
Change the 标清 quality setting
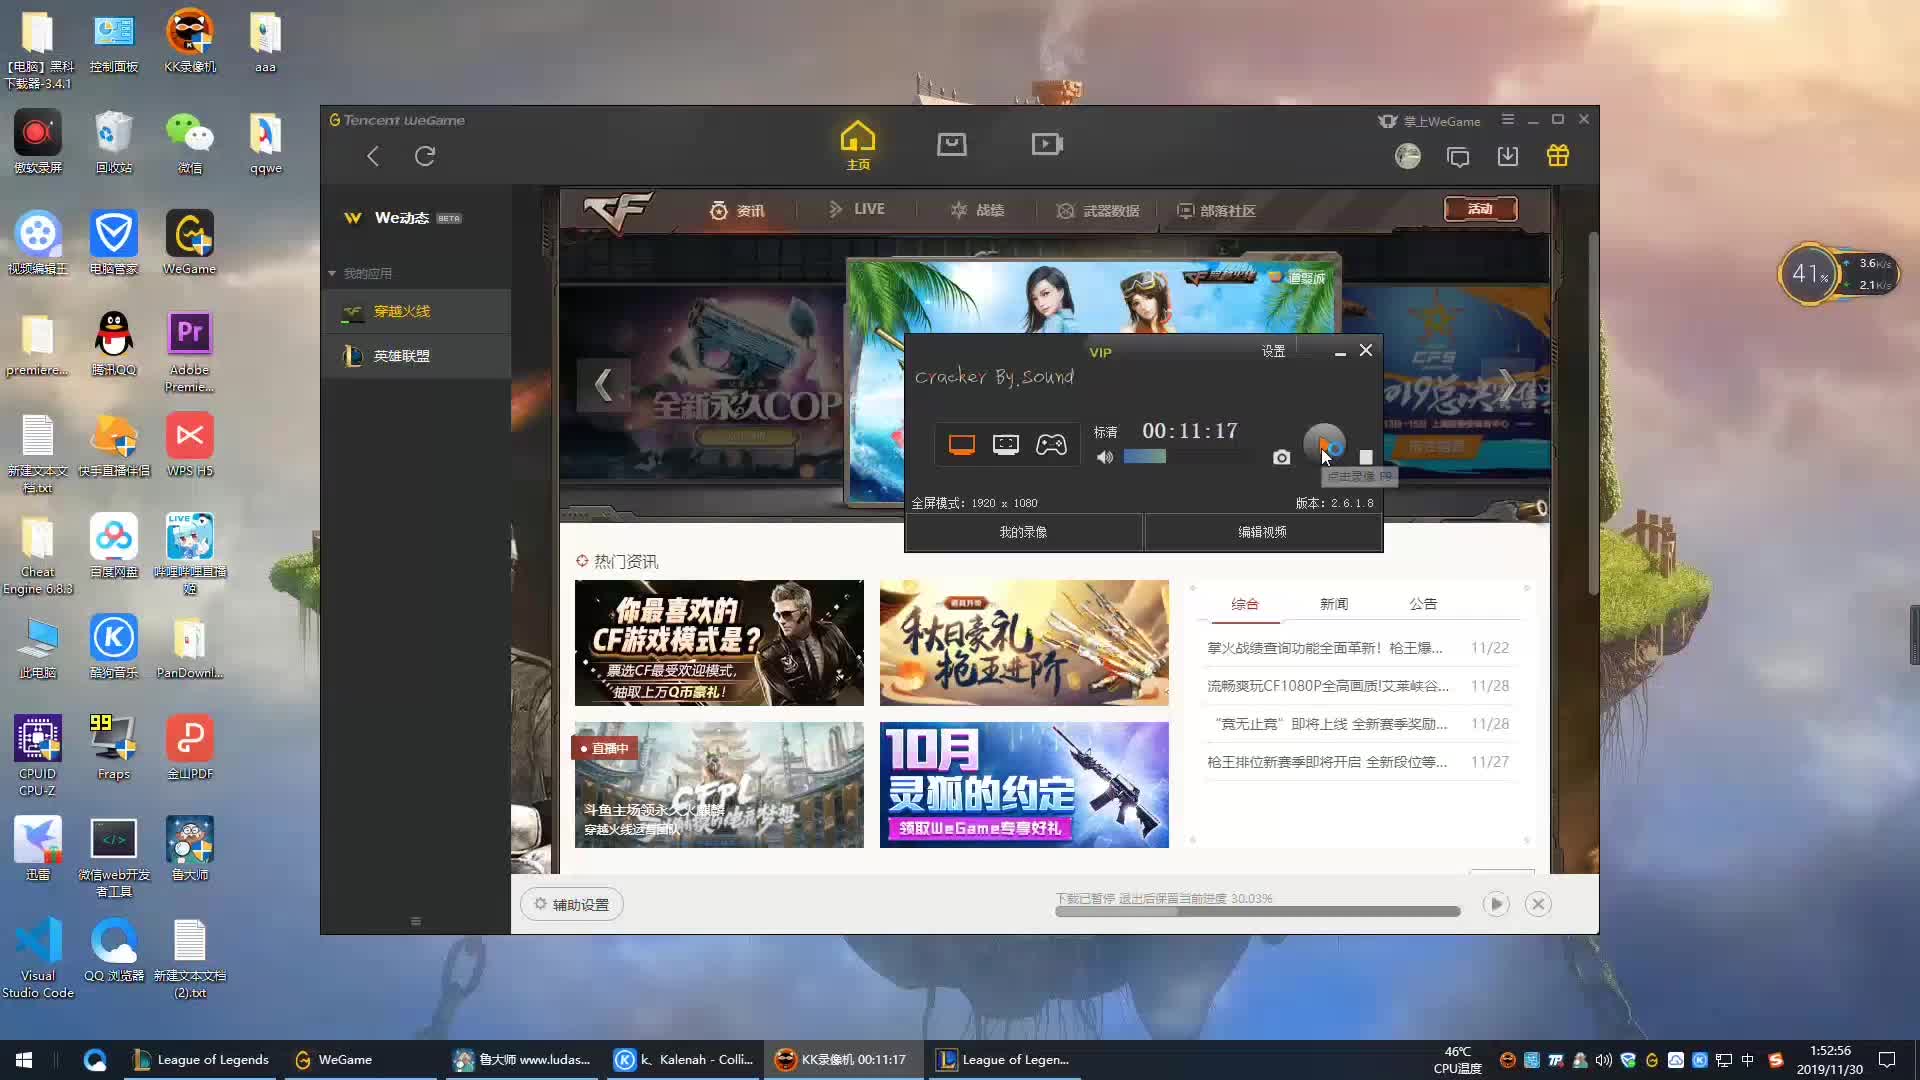pos(1105,432)
